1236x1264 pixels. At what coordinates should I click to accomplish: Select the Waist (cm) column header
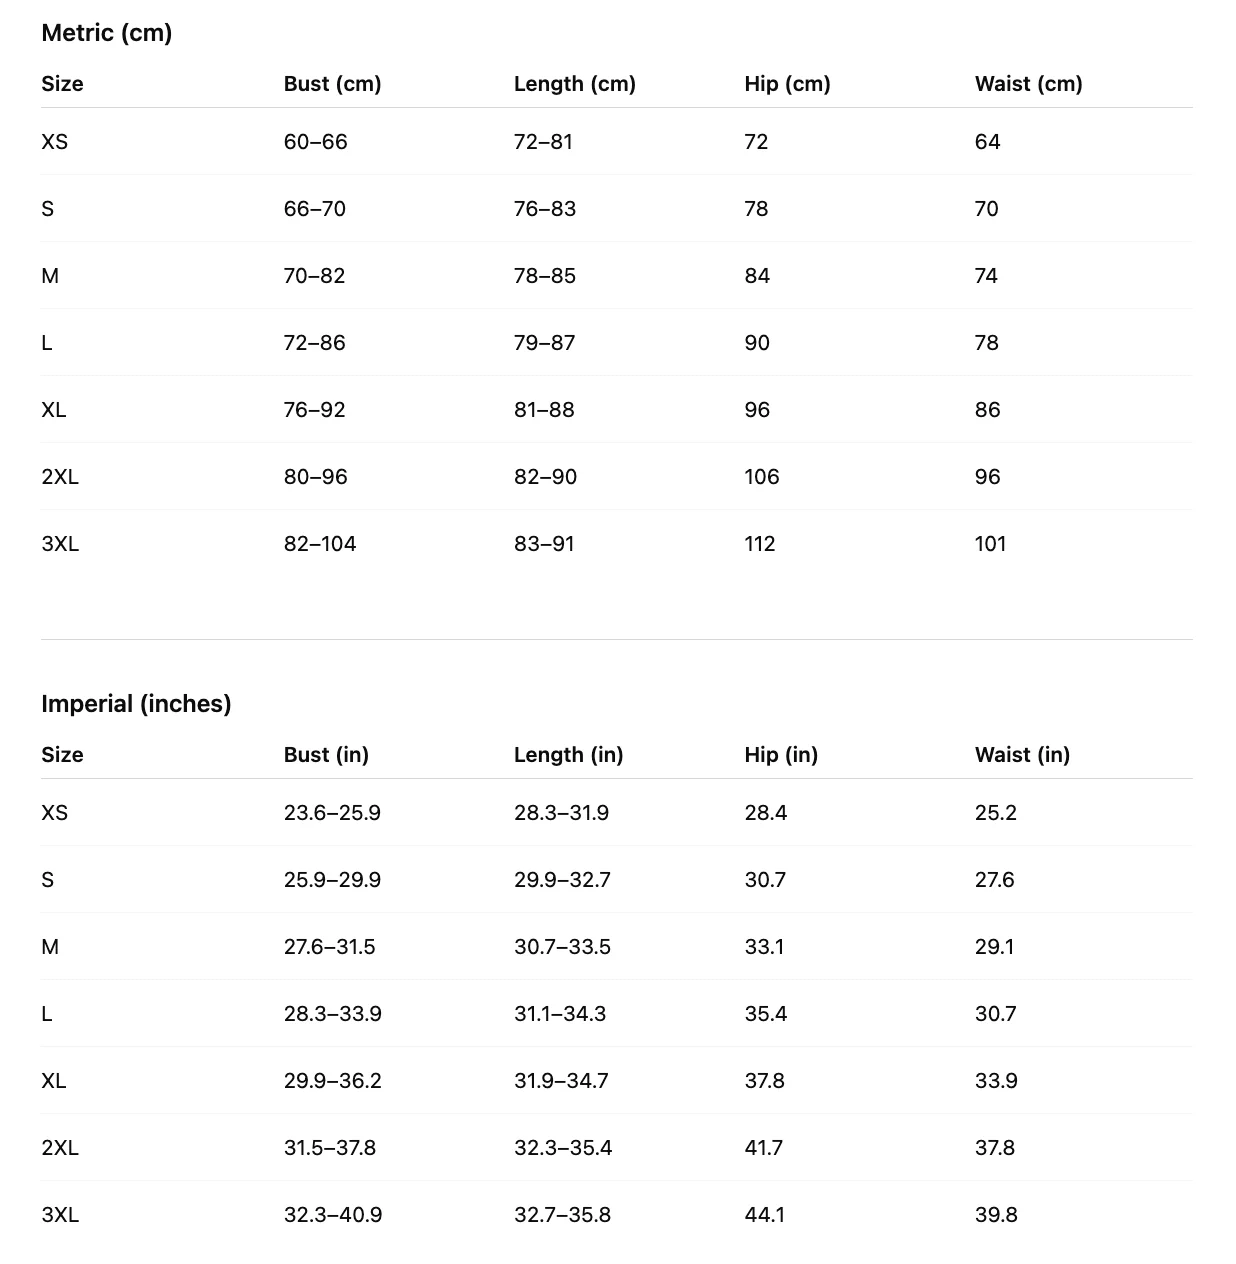1029,84
